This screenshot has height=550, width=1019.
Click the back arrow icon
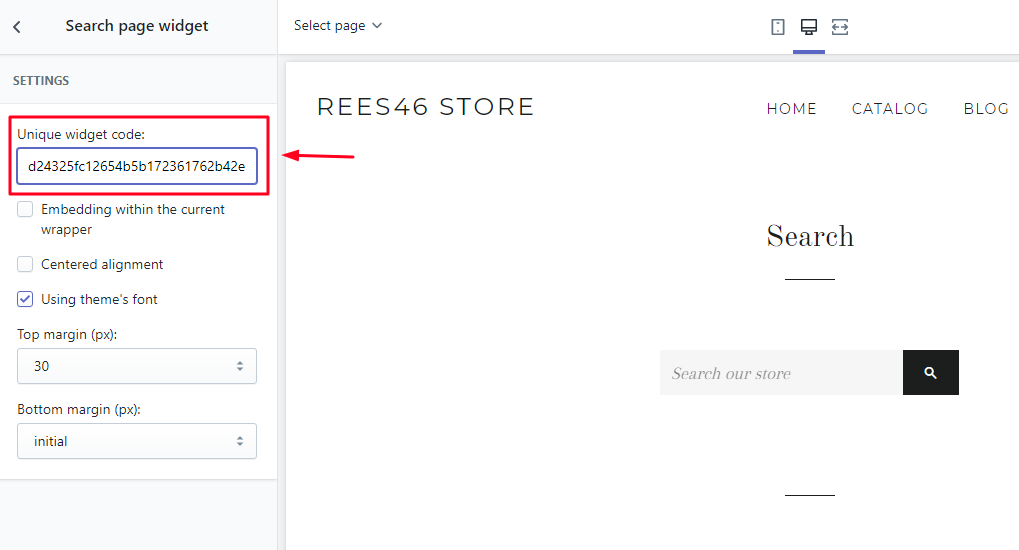pyautogui.click(x=17, y=27)
